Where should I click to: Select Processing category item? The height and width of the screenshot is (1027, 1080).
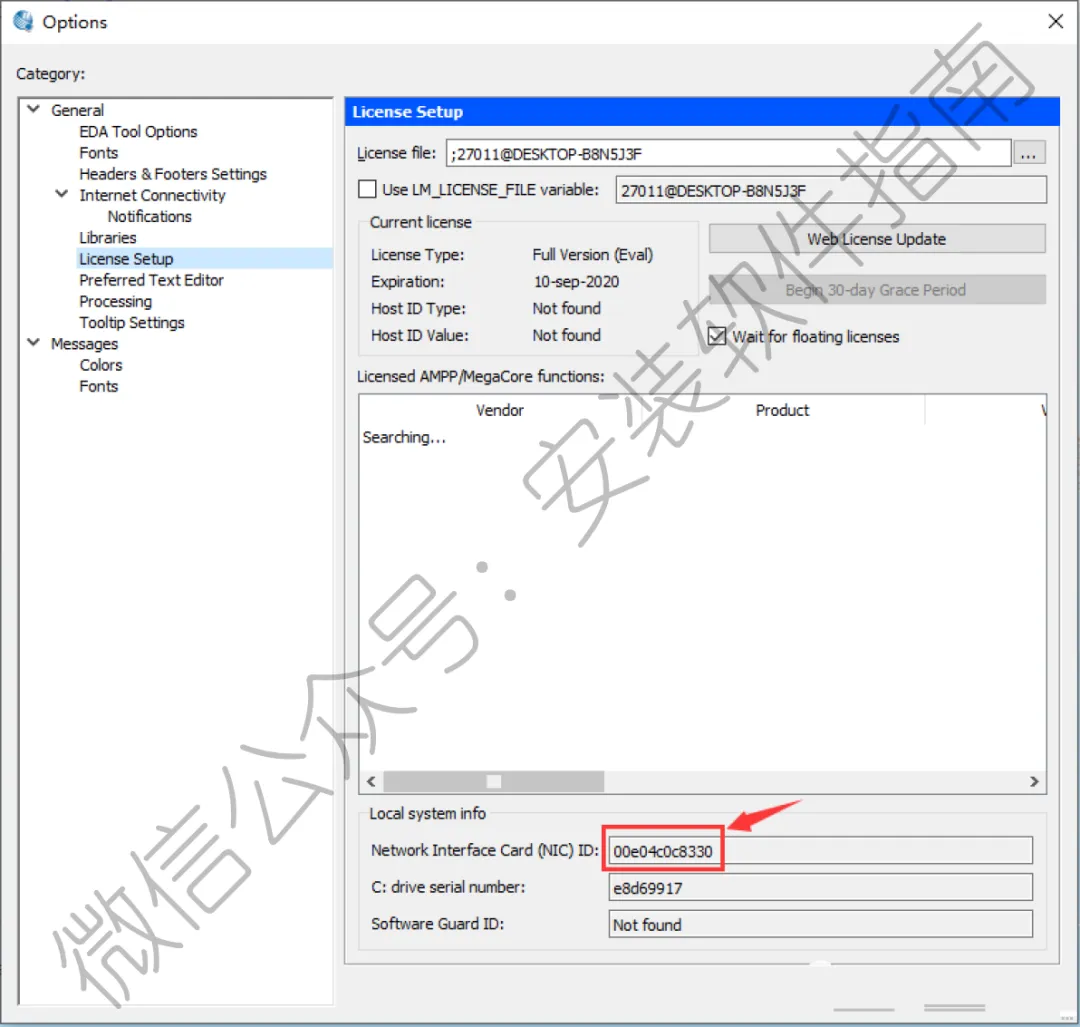115,302
